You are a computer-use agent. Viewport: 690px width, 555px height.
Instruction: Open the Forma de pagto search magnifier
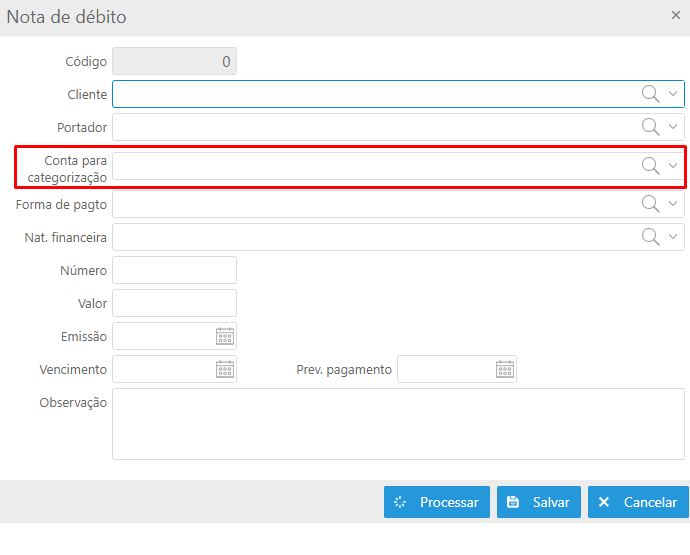pyautogui.click(x=650, y=204)
